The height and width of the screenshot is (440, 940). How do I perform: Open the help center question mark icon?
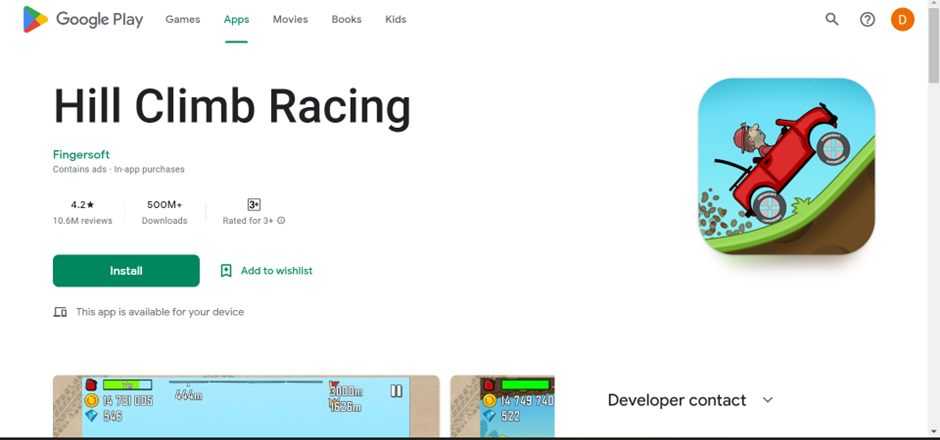[867, 20]
